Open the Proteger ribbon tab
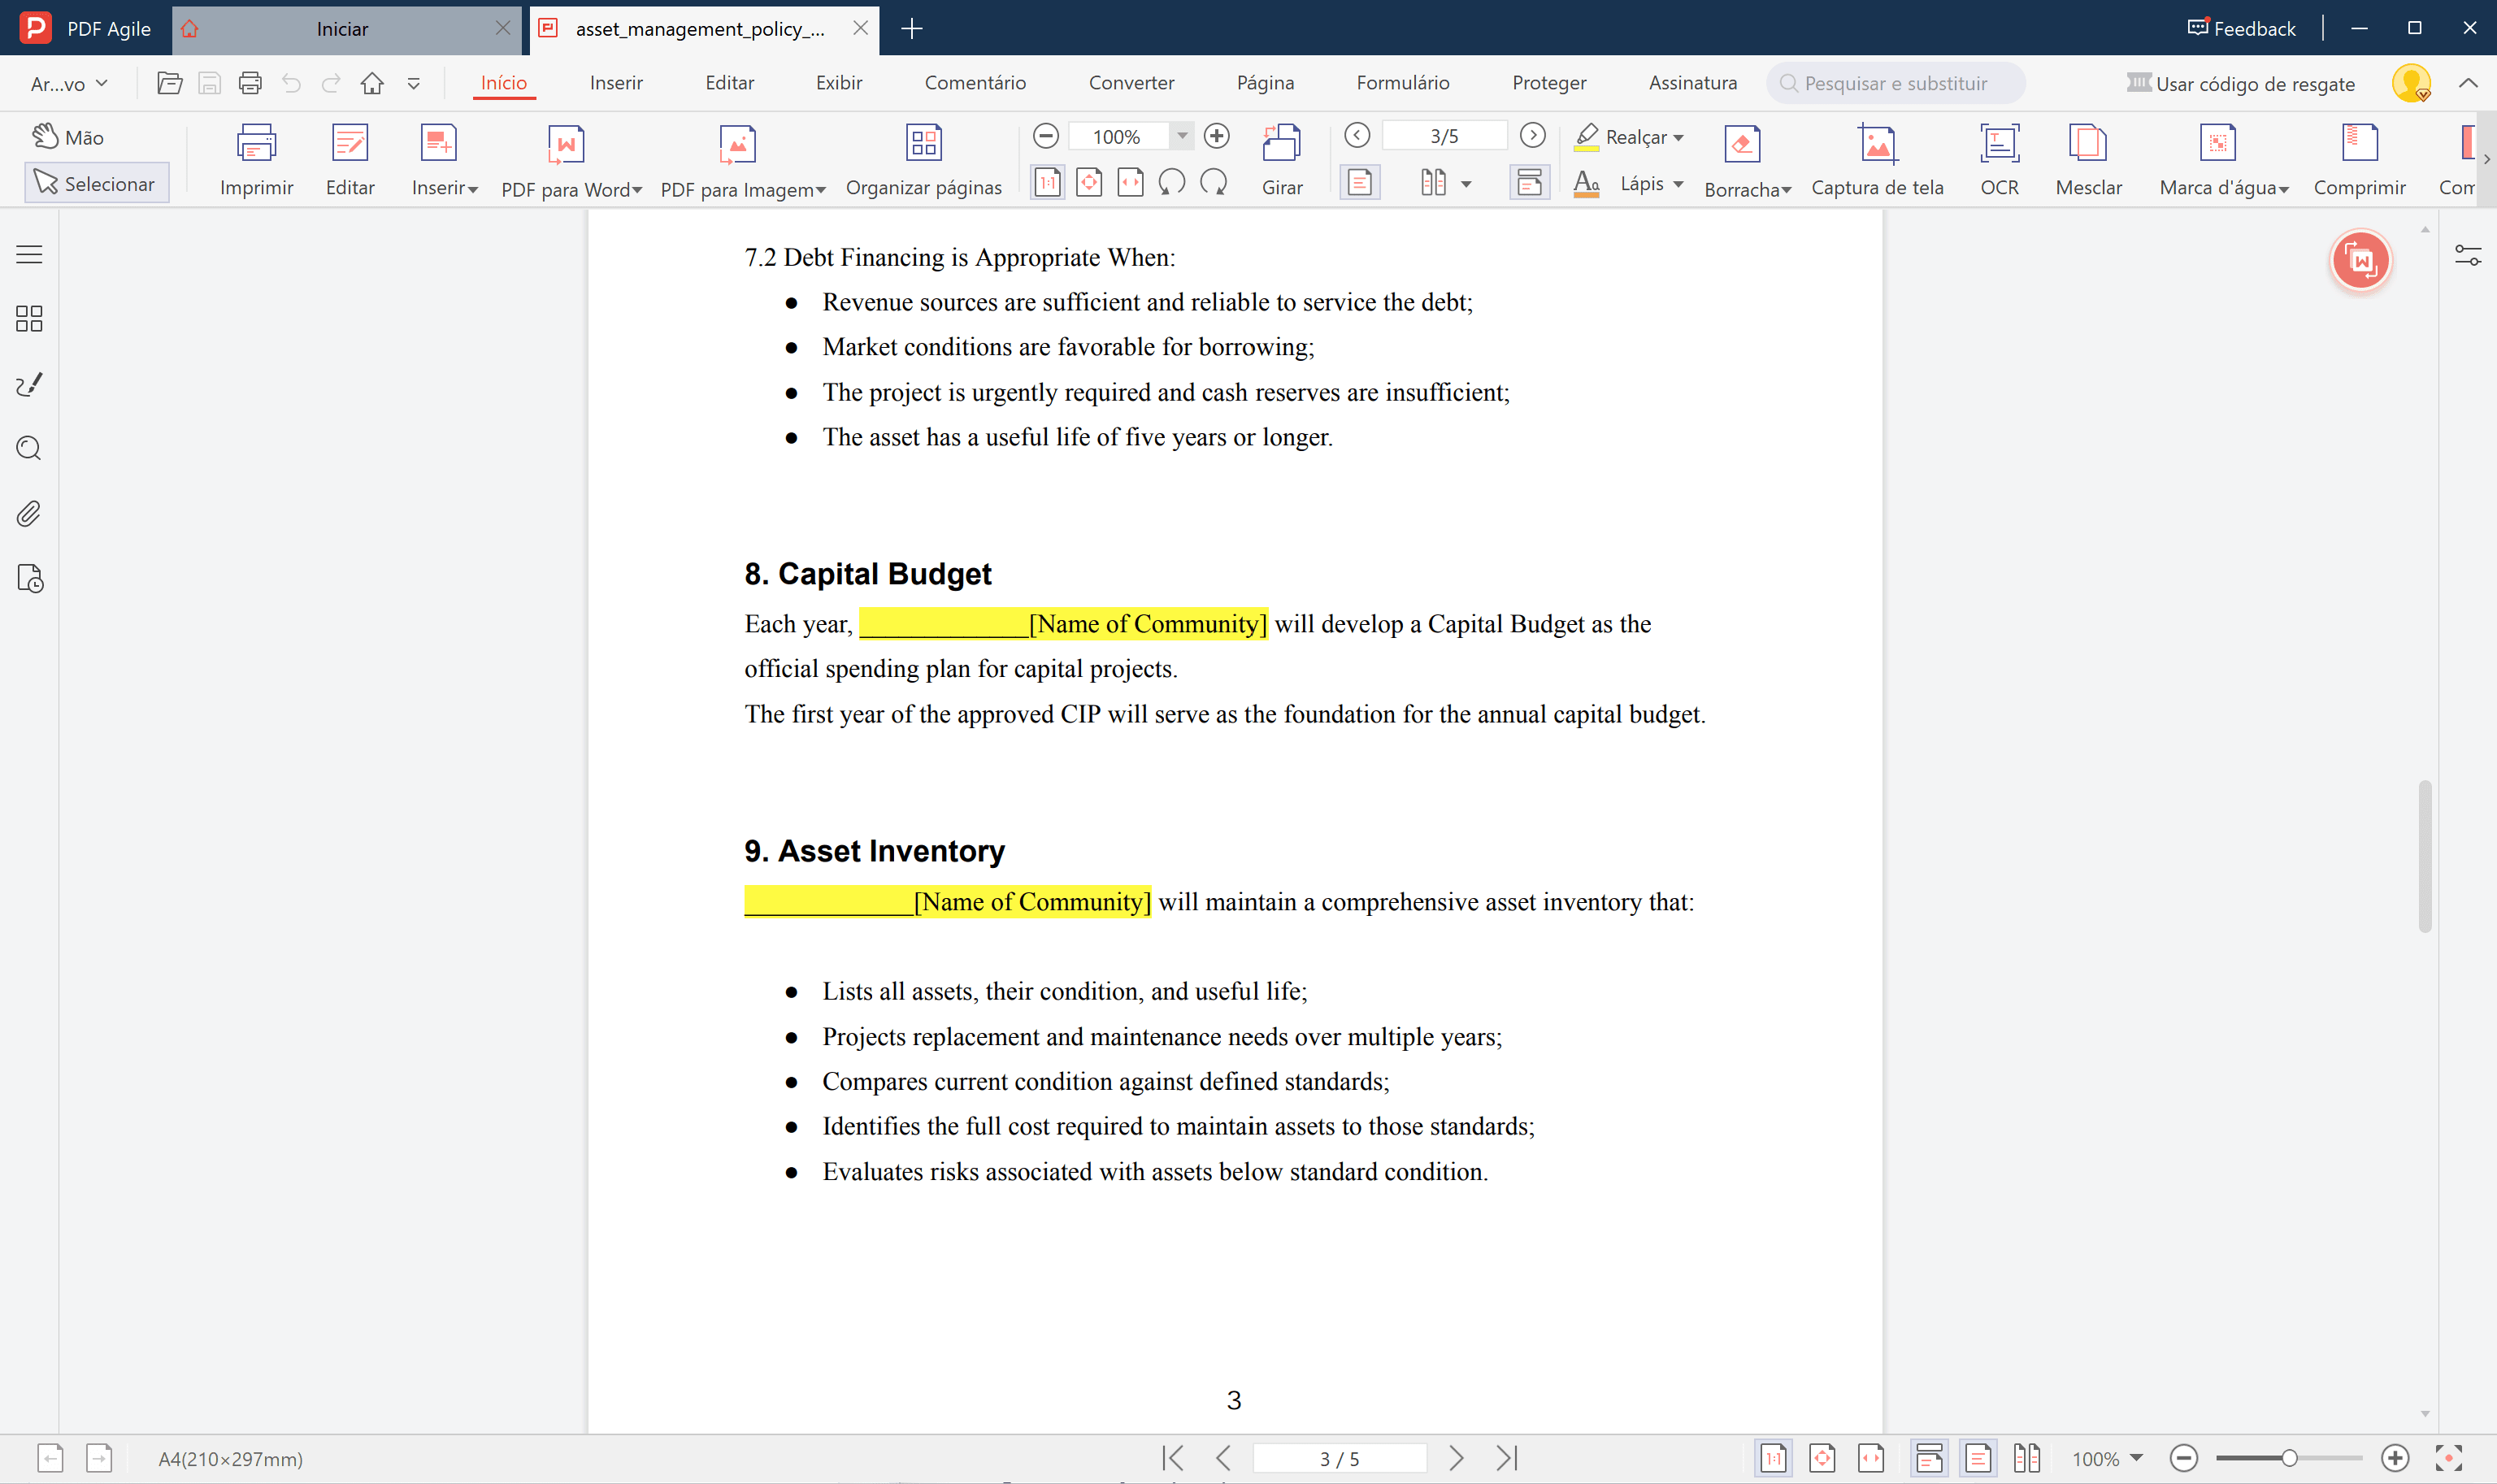Image resolution: width=2497 pixels, height=1484 pixels. 1548,83
